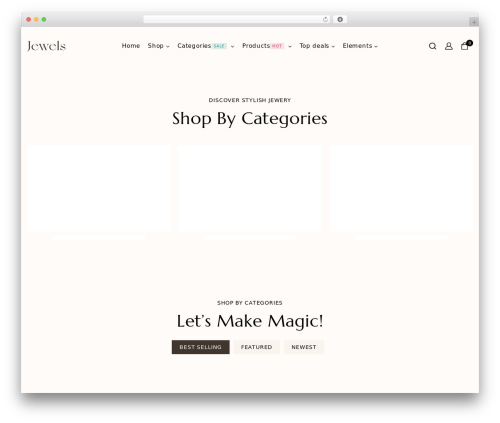Image resolution: width=500 pixels, height=423 pixels.
Task: Click the browser reload icon
Action: point(325,19)
